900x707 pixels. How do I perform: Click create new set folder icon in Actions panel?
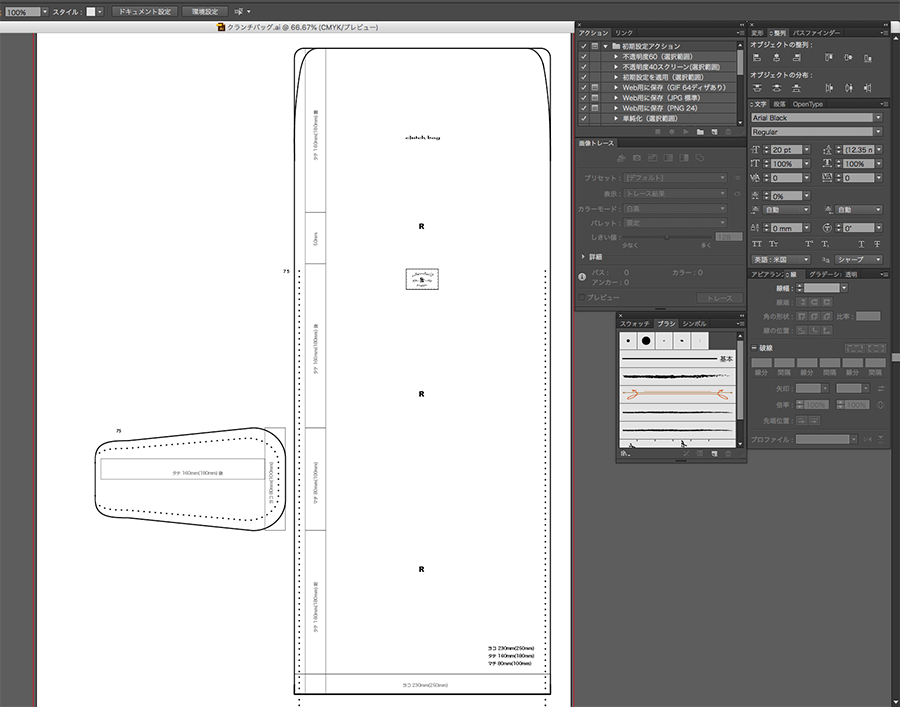pos(700,131)
